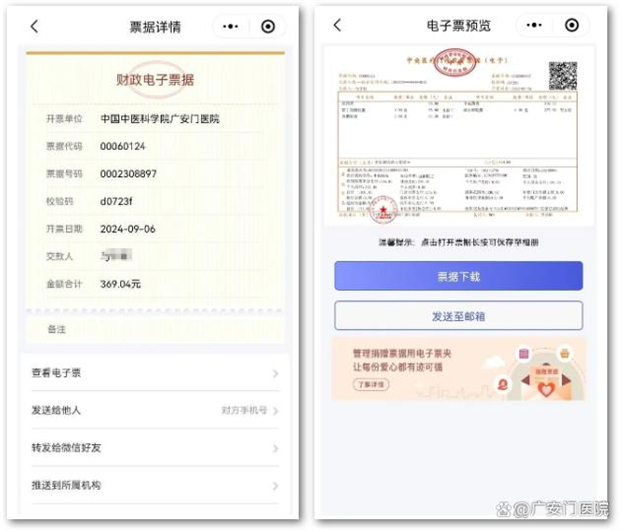Tap the 对方手机号 input hint
This screenshot has height=531, width=622.
click(244, 410)
